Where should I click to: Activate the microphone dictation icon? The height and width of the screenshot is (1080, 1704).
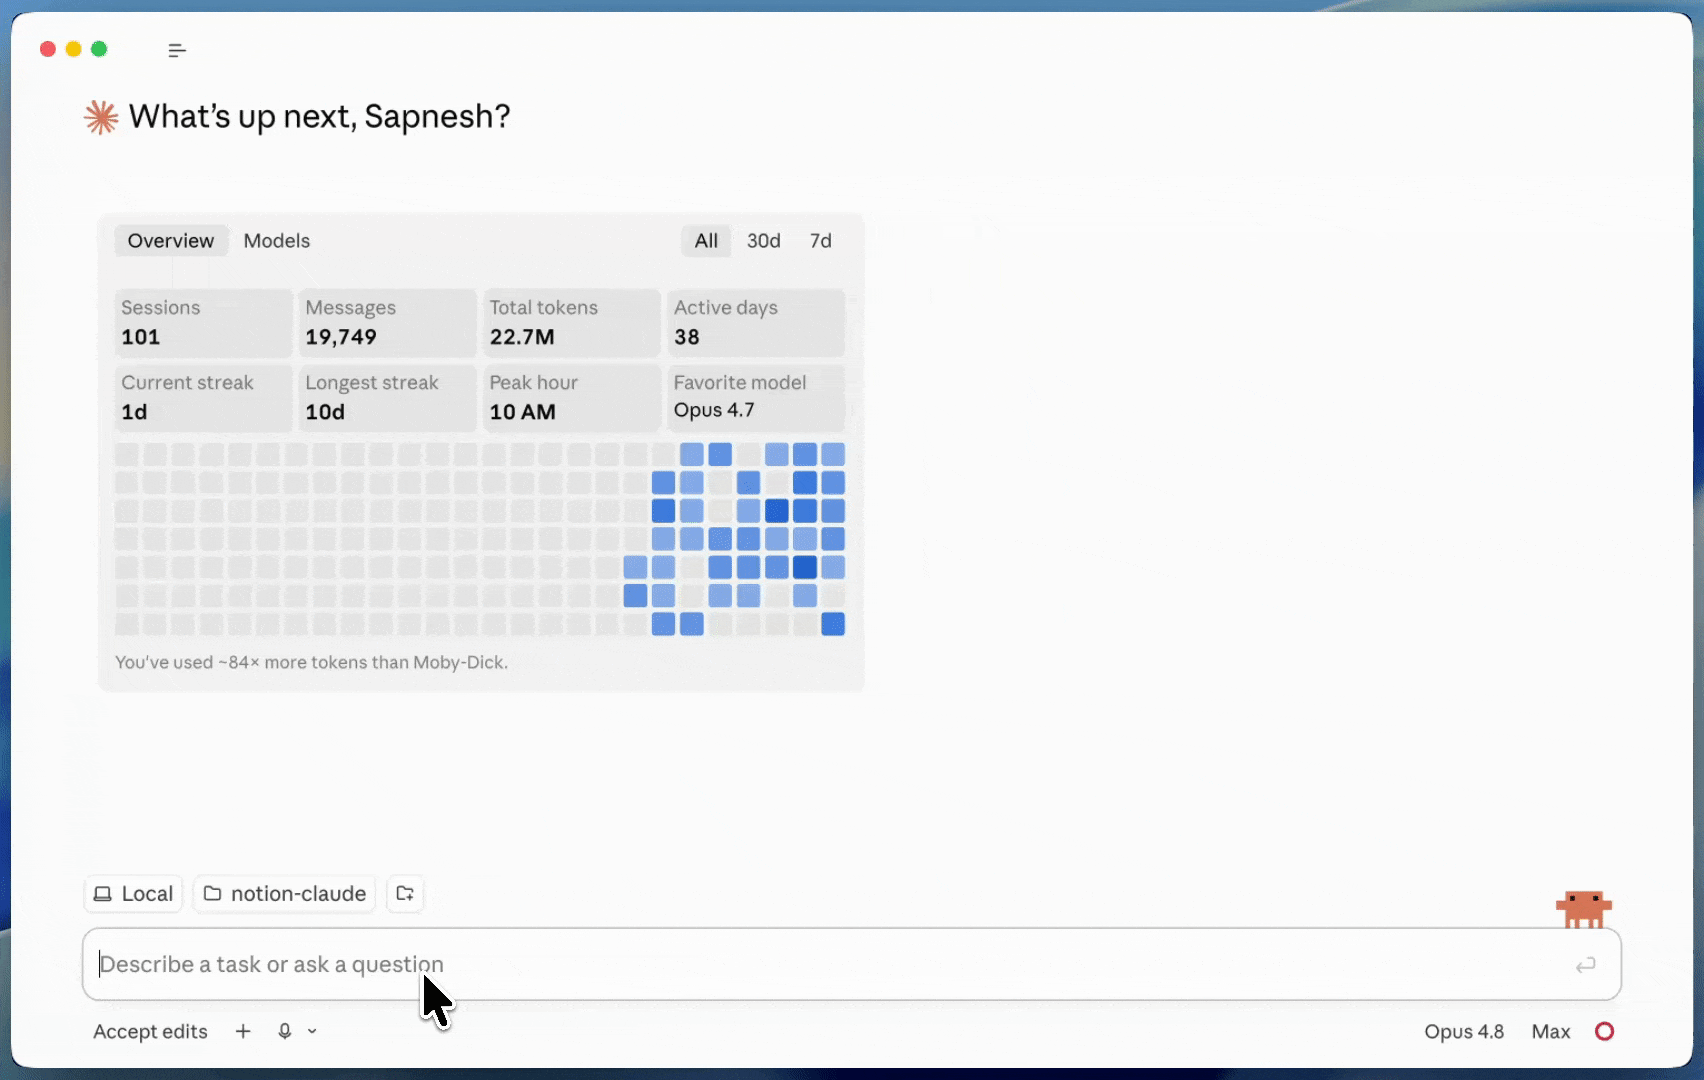285,1031
